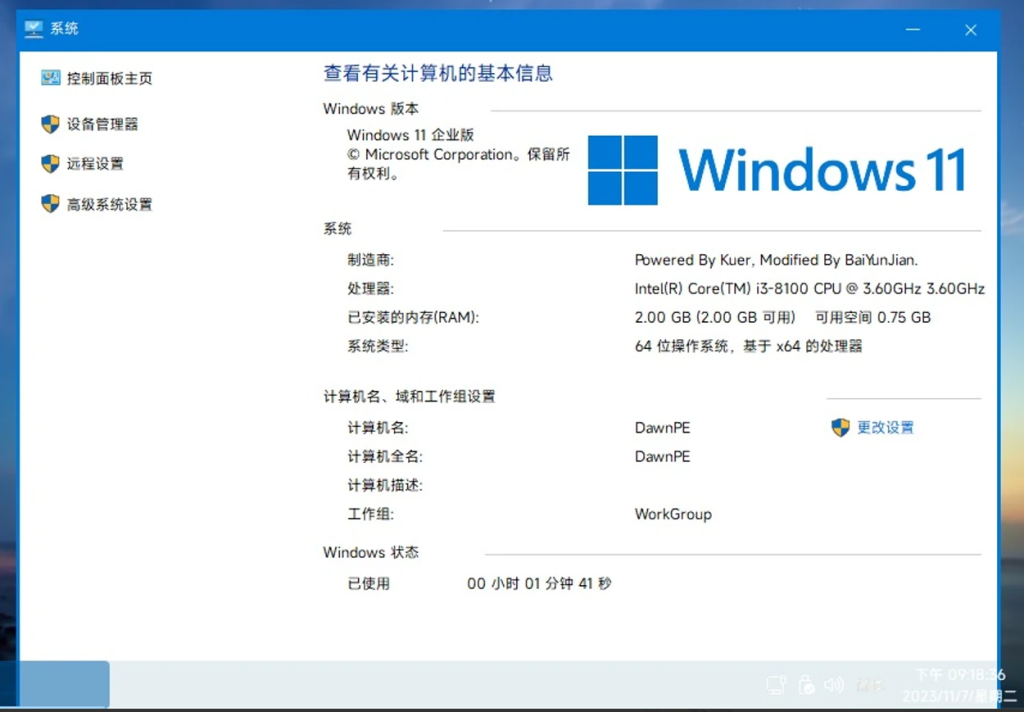Click the system type value 64 位操作系统
The image size is (1024, 712).
click(748, 346)
